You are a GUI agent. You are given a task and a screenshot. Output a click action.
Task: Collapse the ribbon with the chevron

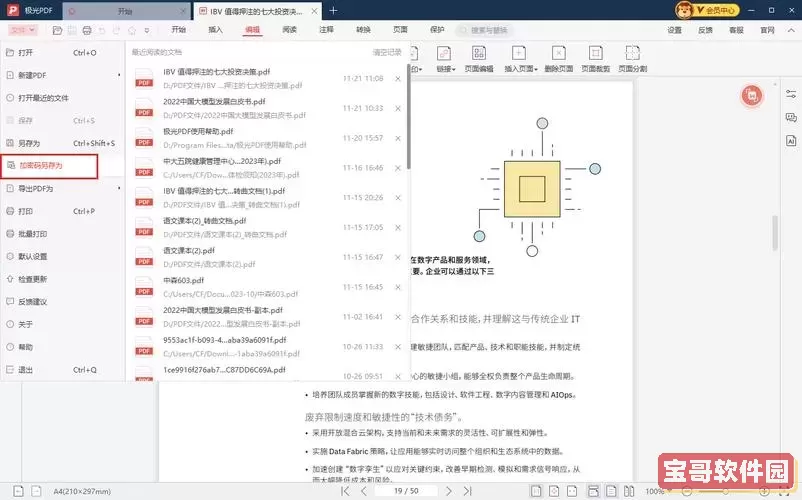(791, 31)
